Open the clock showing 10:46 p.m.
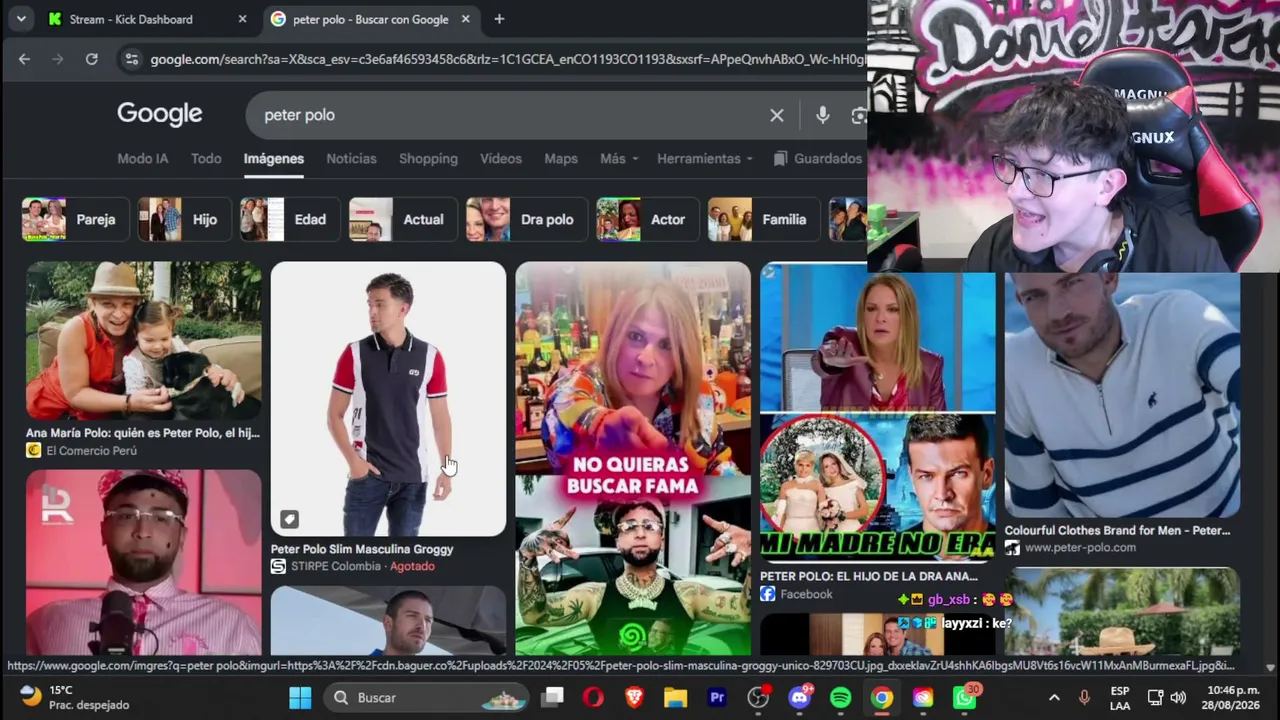1280x720 pixels. click(x=1232, y=697)
